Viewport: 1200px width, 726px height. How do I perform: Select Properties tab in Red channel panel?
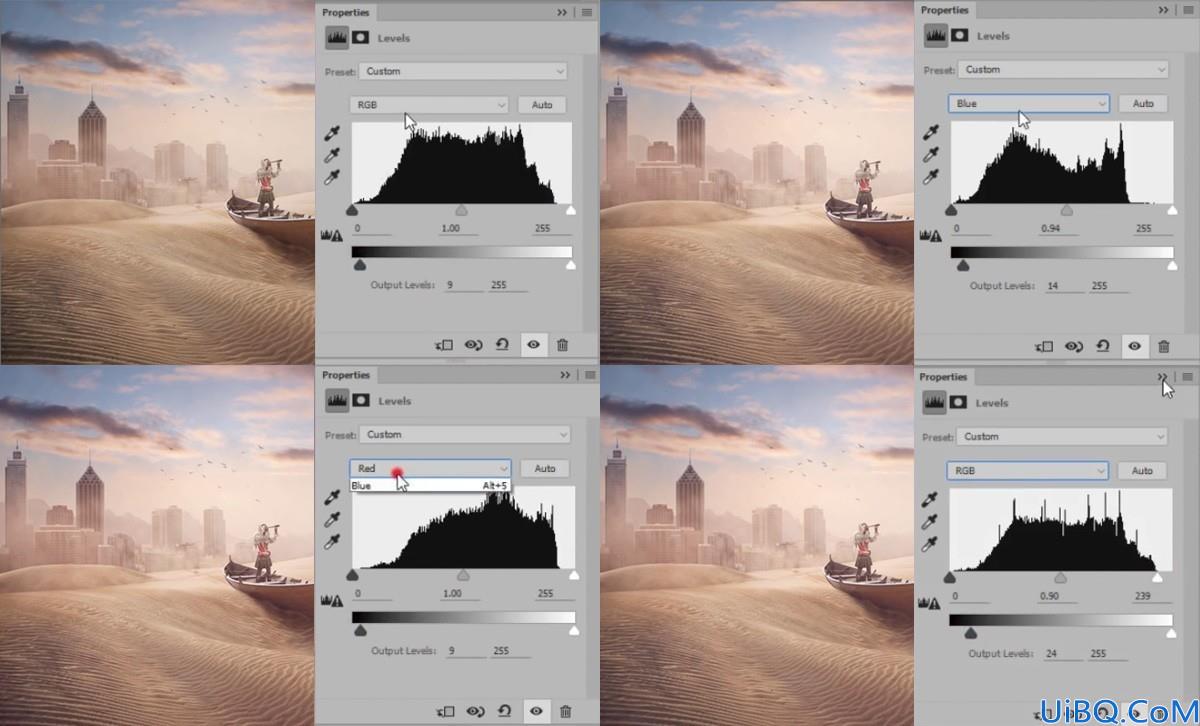pos(346,375)
